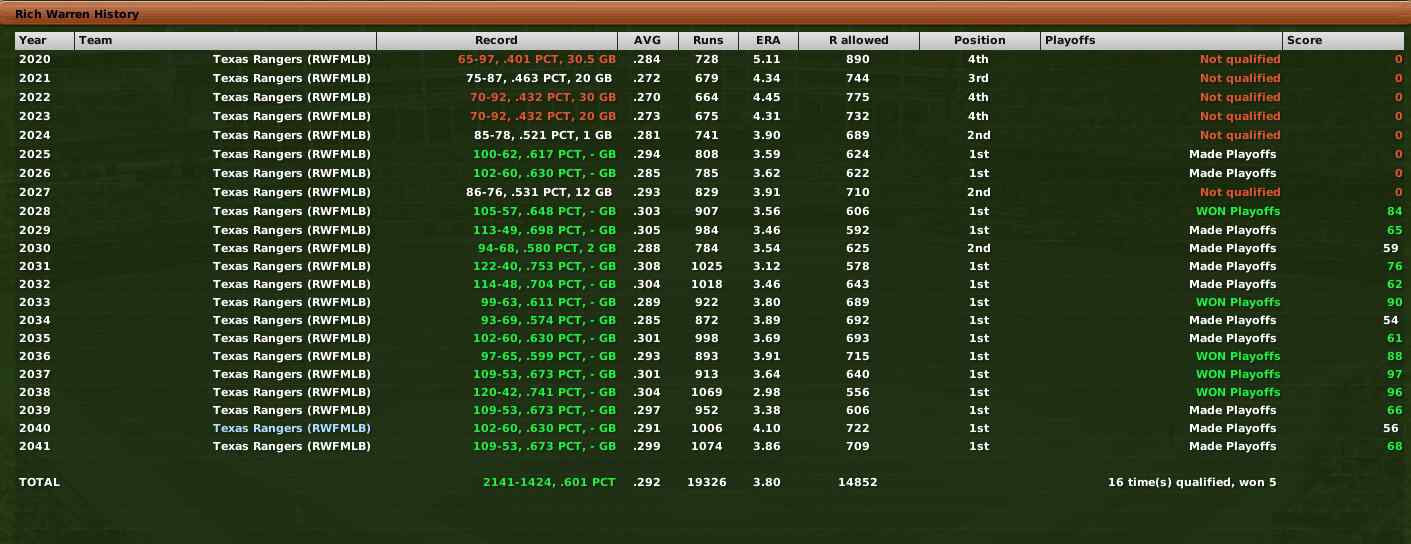Click the 2025 Made Playoffs cell
This screenshot has width=1411, height=544.
[1232, 154]
